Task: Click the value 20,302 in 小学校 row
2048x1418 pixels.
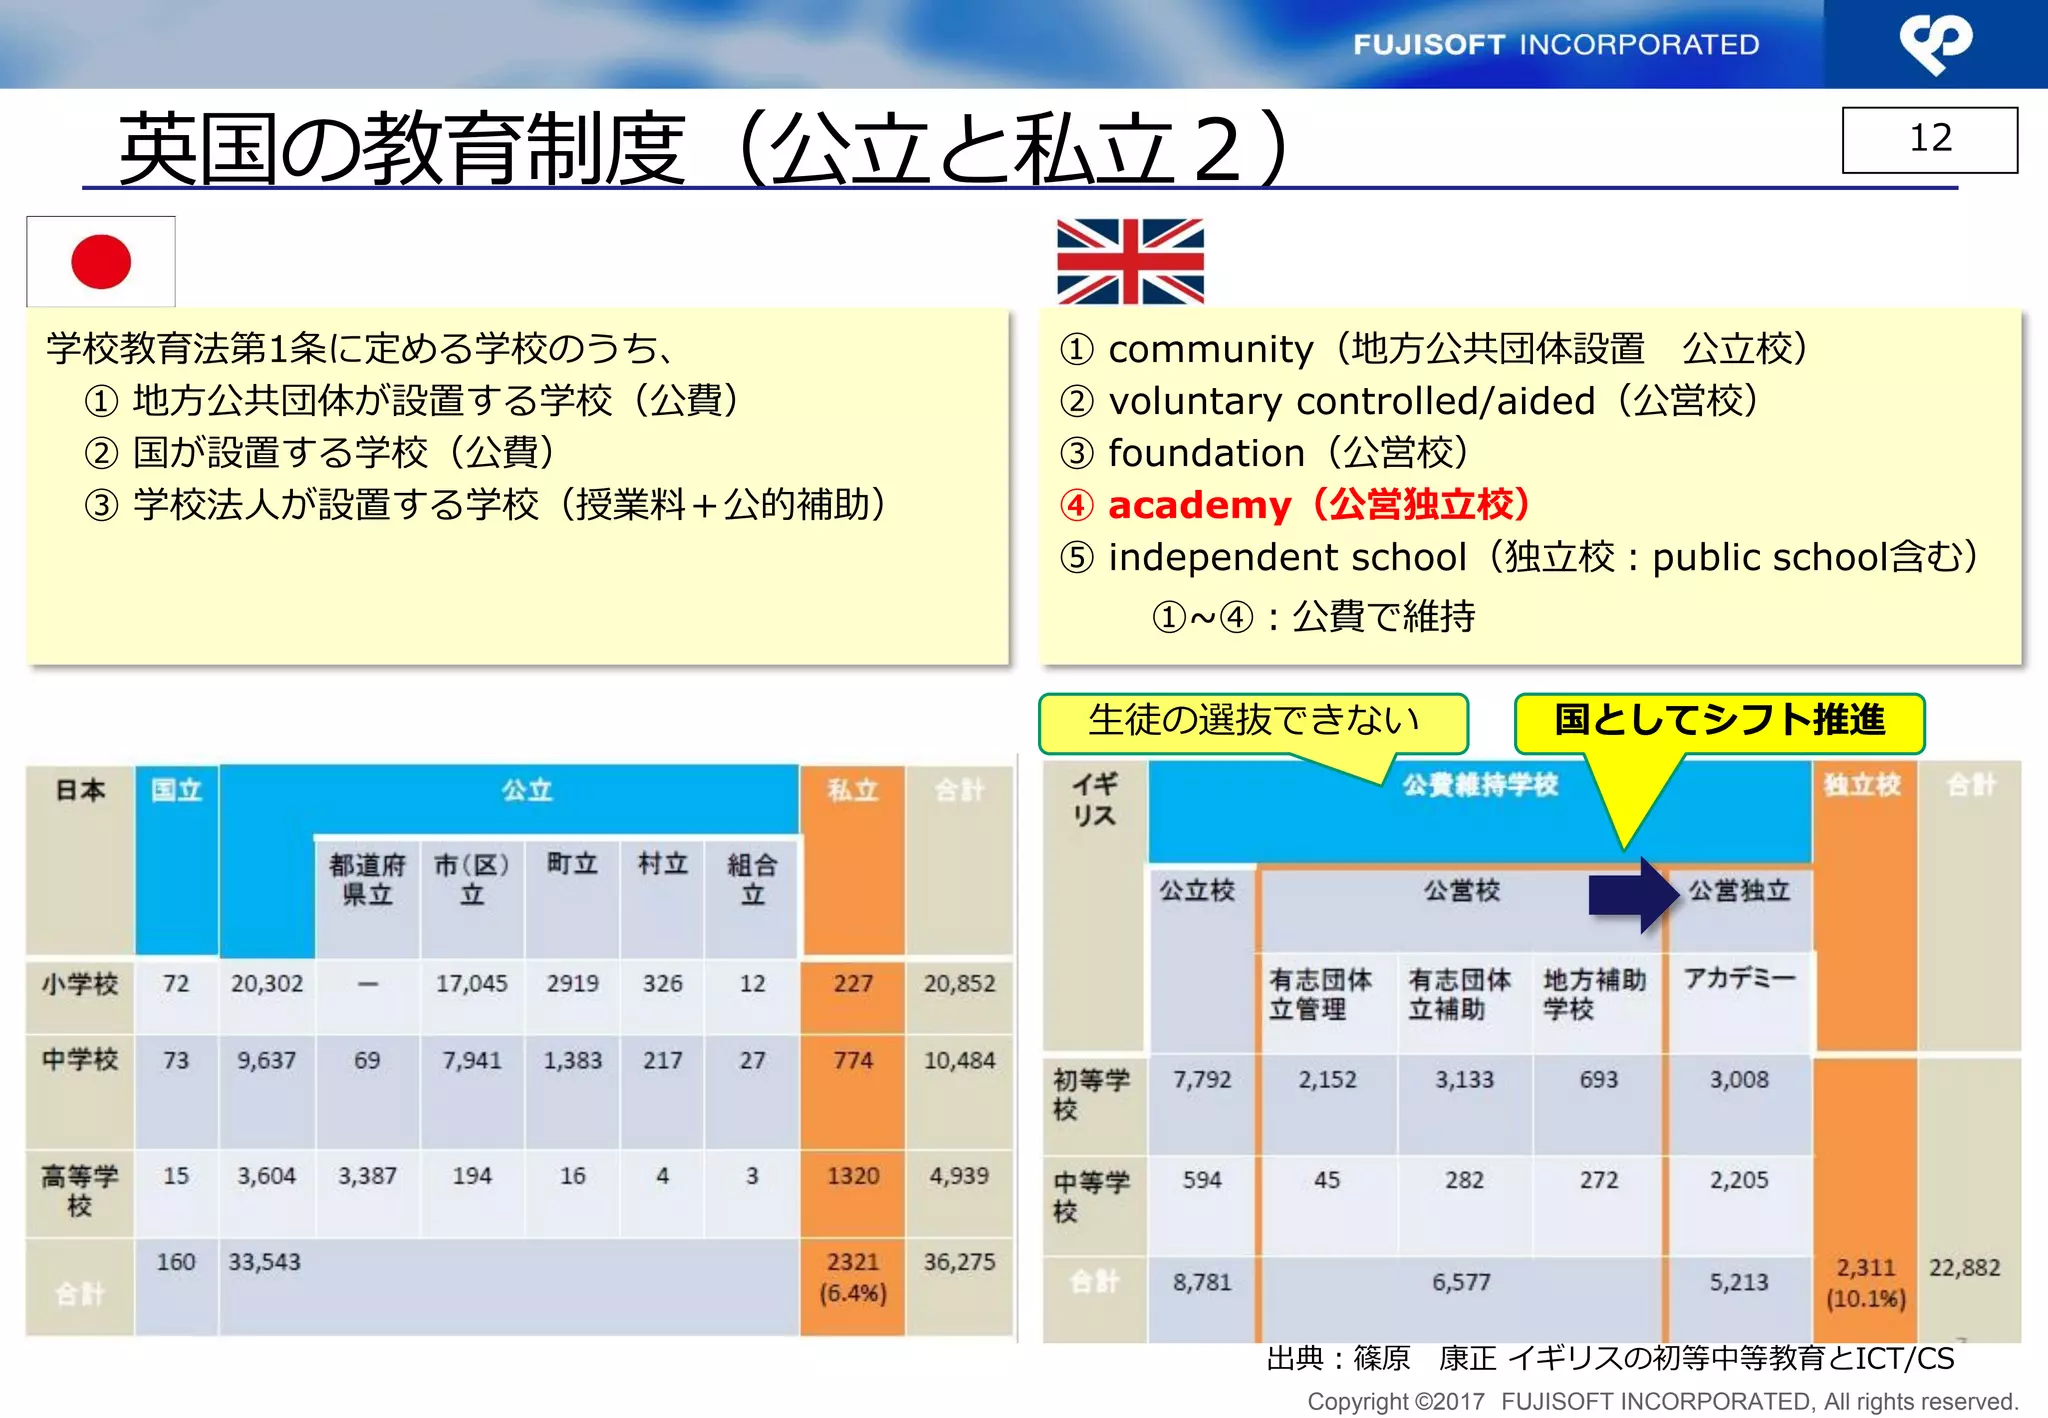Action: 267,983
